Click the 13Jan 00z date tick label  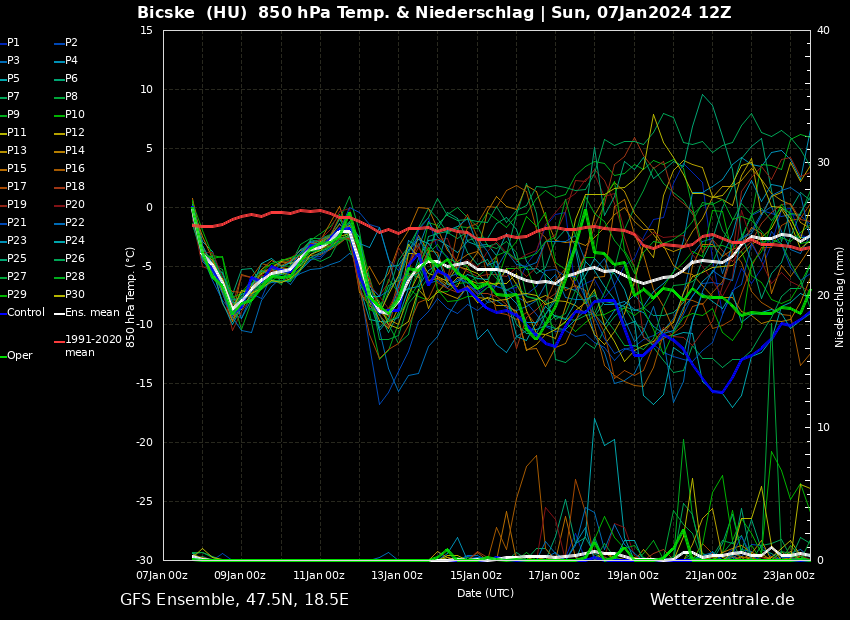click(397, 575)
